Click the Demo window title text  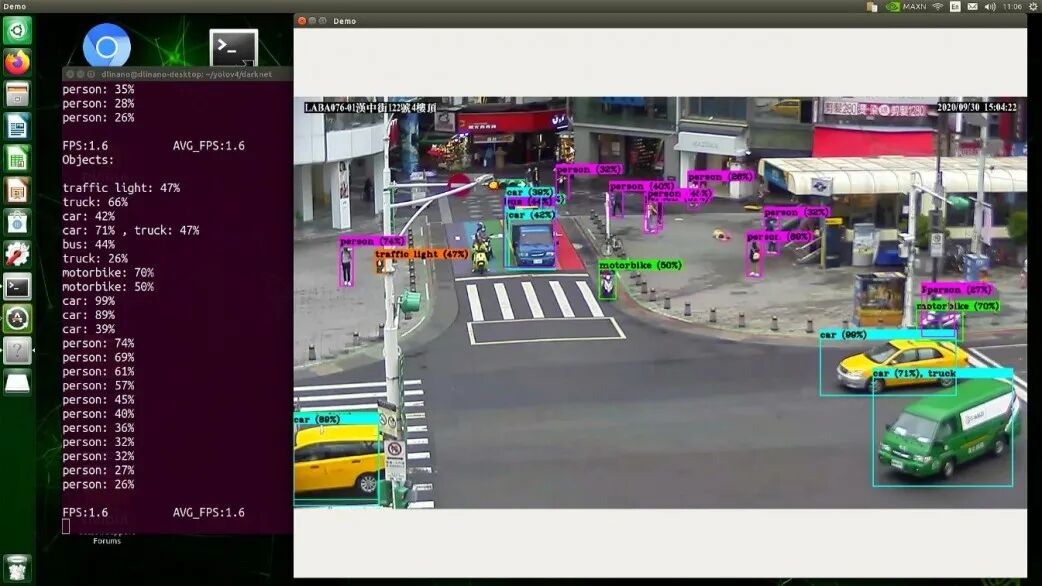(x=344, y=21)
